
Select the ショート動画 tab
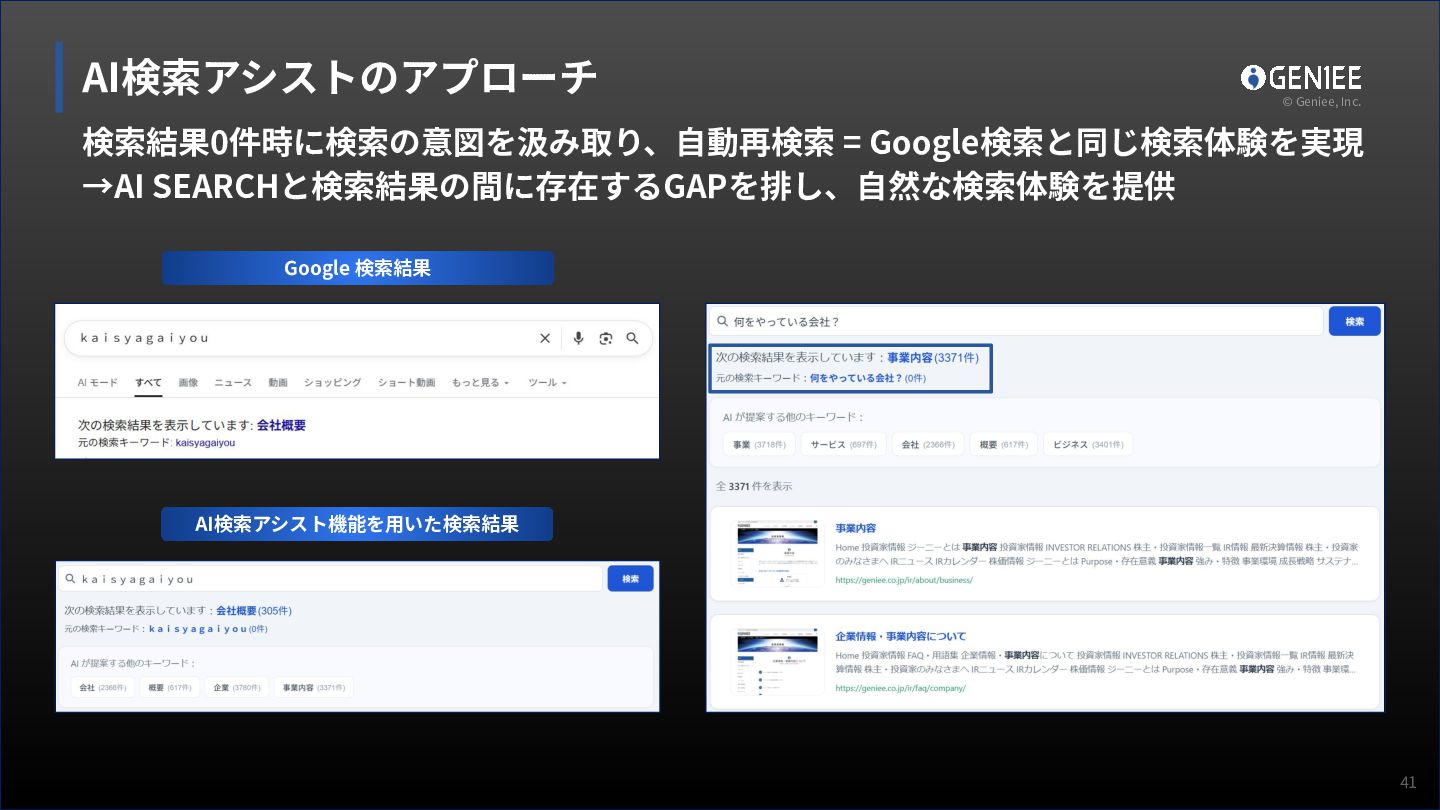coord(406,383)
